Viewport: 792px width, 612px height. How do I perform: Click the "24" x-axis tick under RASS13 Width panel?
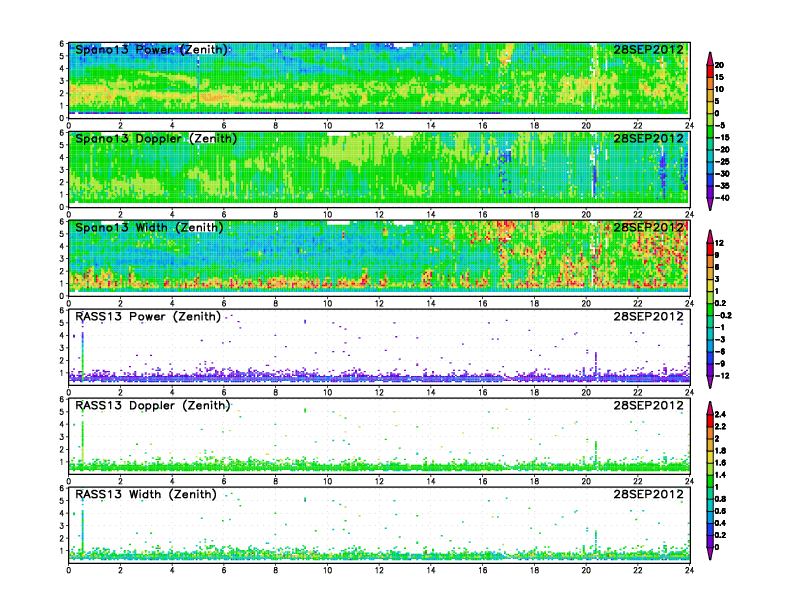click(x=689, y=570)
